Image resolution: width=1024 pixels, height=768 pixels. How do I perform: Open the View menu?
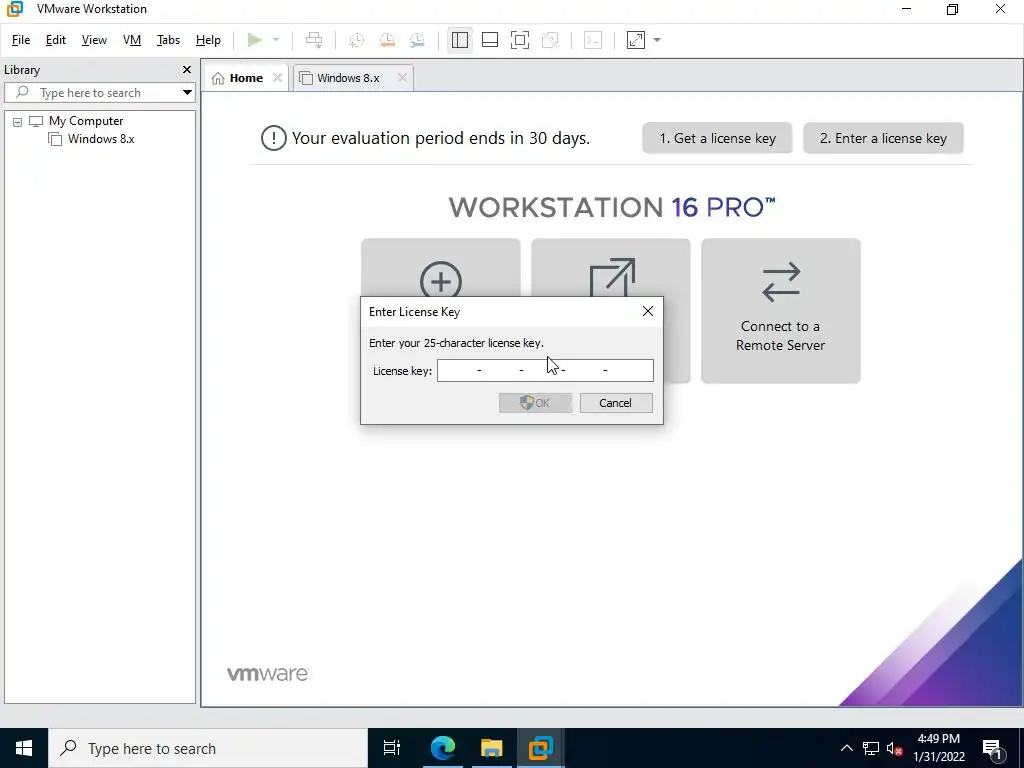click(x=94, y=40)
